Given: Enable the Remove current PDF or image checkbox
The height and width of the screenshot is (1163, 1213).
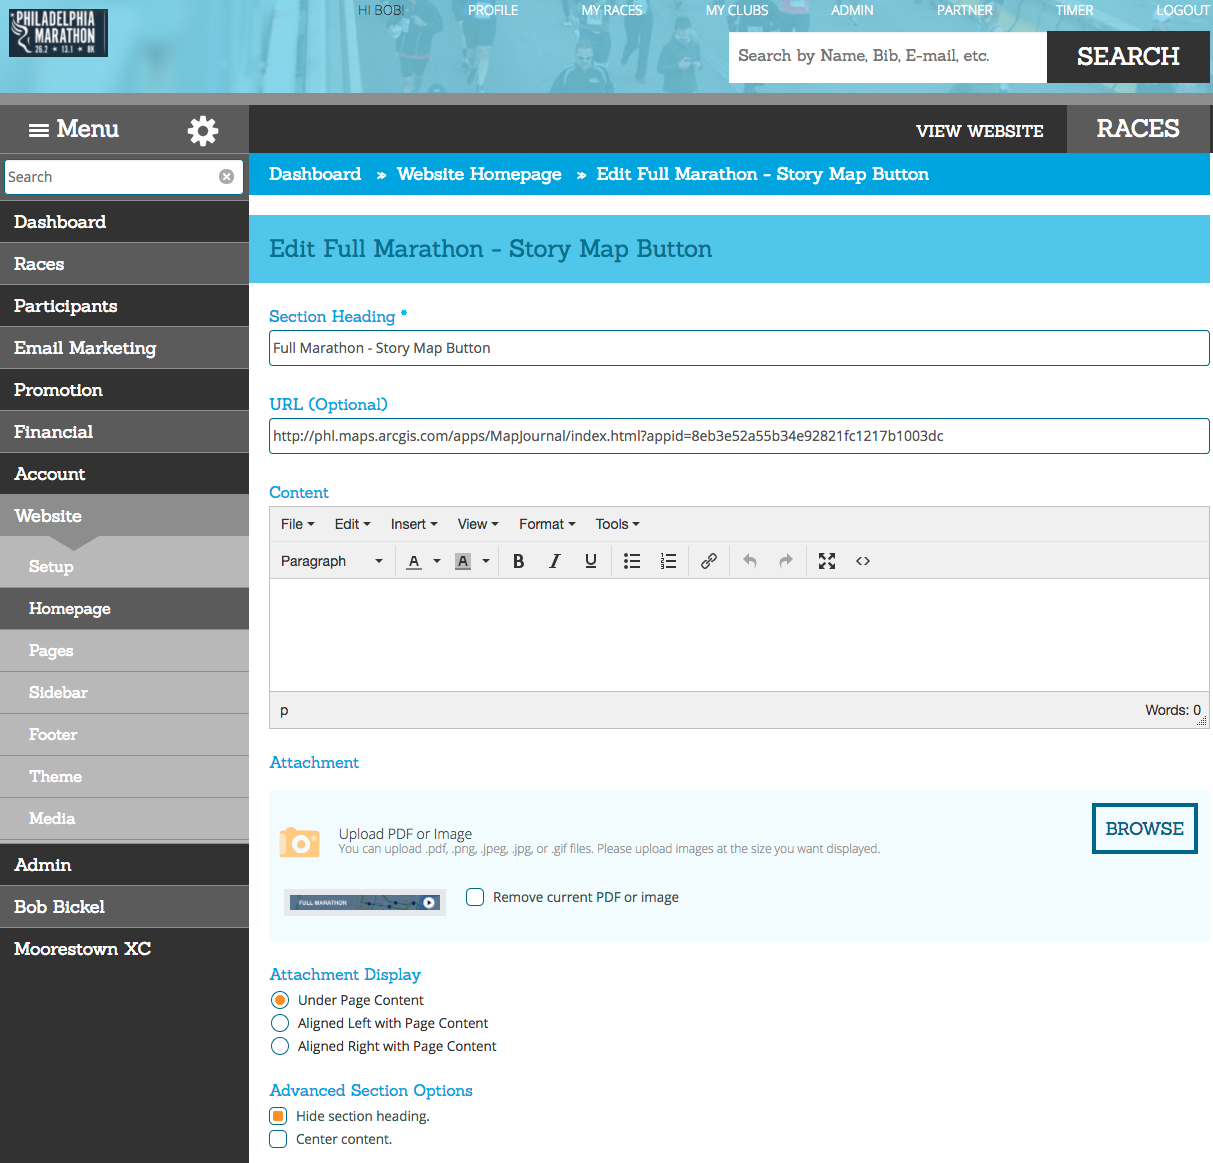Looking at the screenshot, I should pyautogui.click(x=474, y=897).
